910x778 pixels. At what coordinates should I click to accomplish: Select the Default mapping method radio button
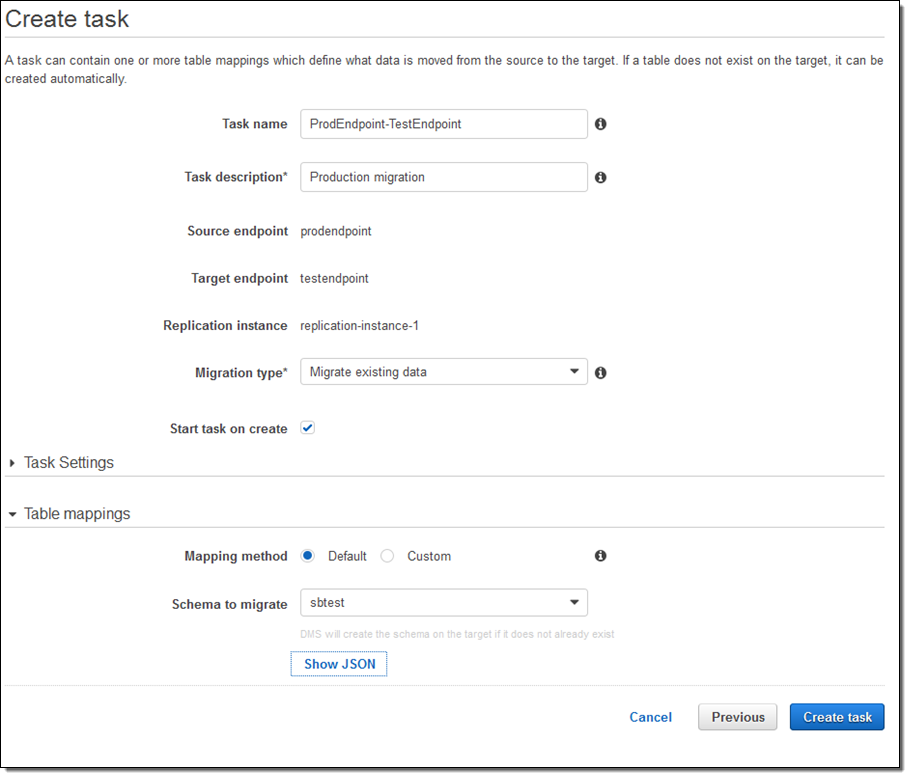pyautogui.click(x=308, y=556)
